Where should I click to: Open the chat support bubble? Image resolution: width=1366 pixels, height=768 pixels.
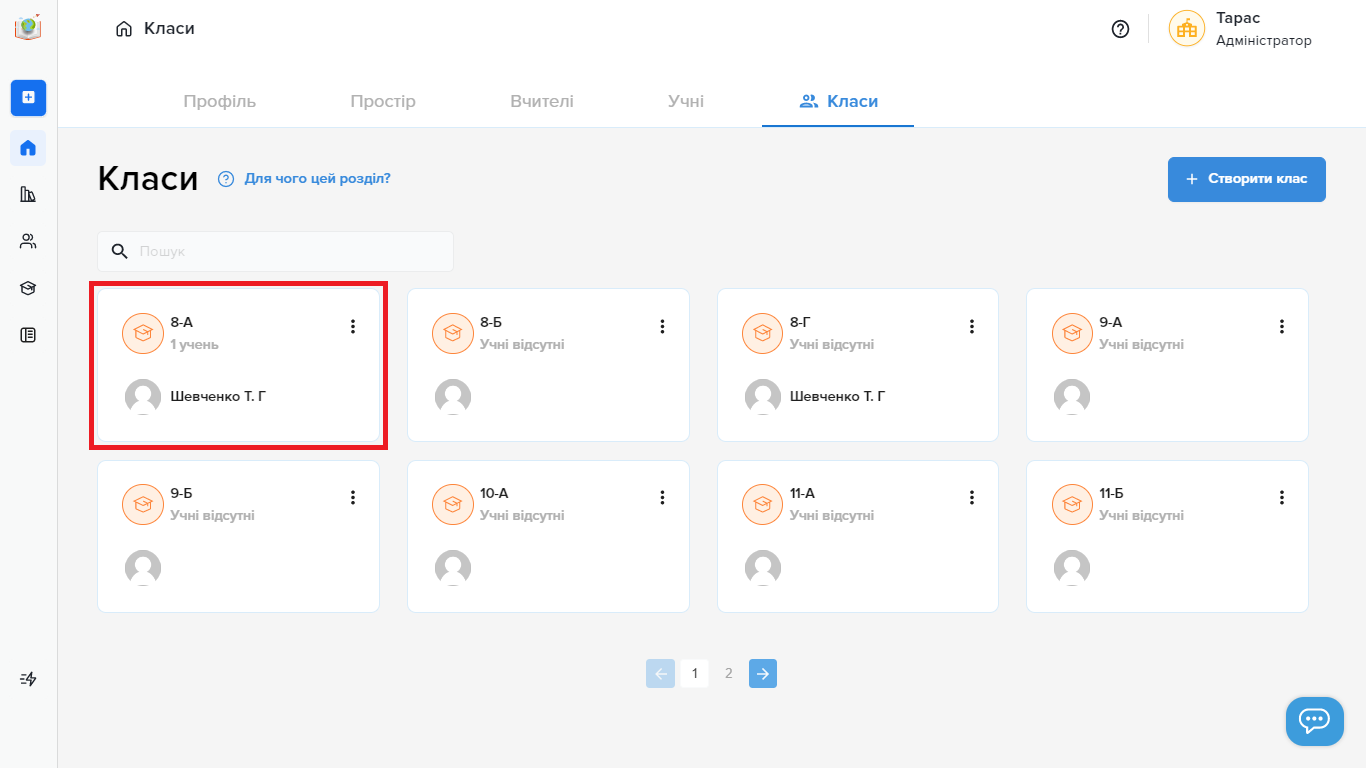click(x=1314, y=721)
